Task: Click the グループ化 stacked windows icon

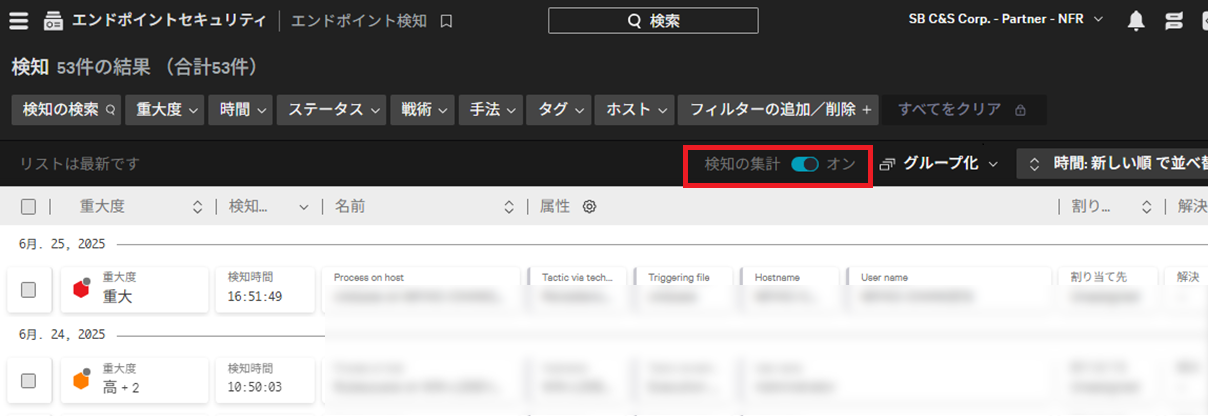Action: tap(887, 164)
